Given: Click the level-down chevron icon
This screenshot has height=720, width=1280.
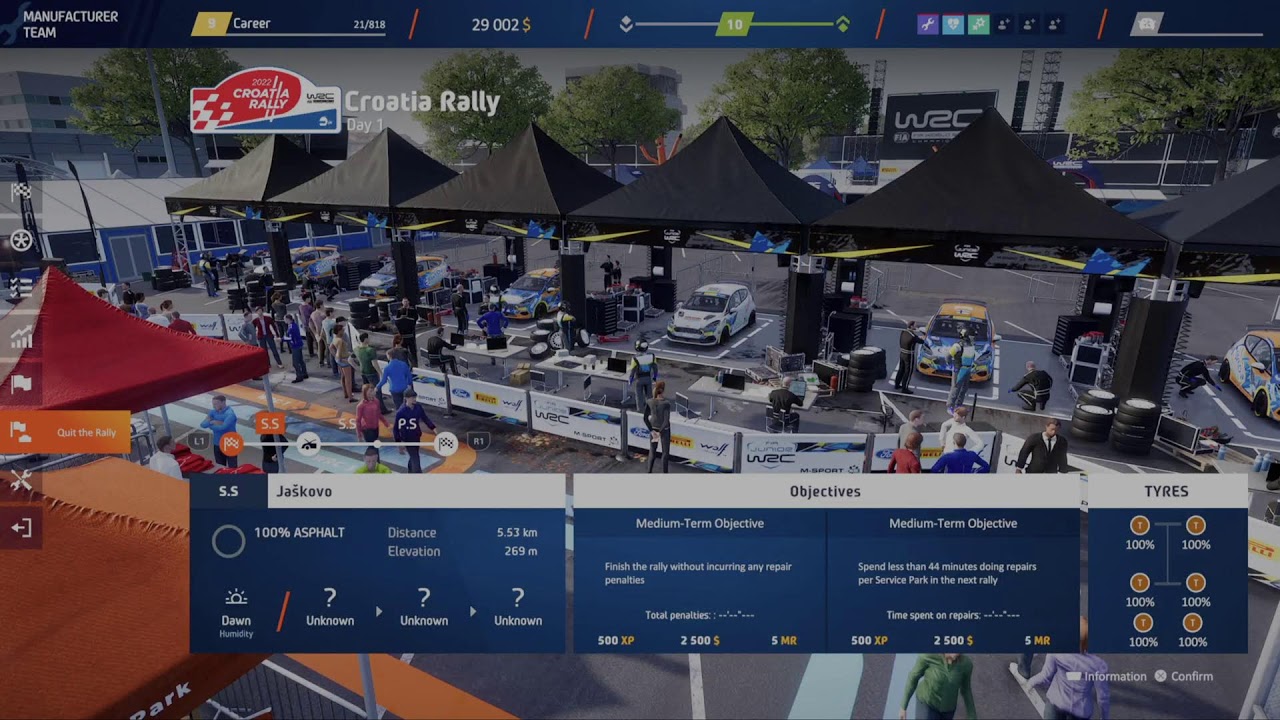Looking at the screenshot, I should (626, 24).
